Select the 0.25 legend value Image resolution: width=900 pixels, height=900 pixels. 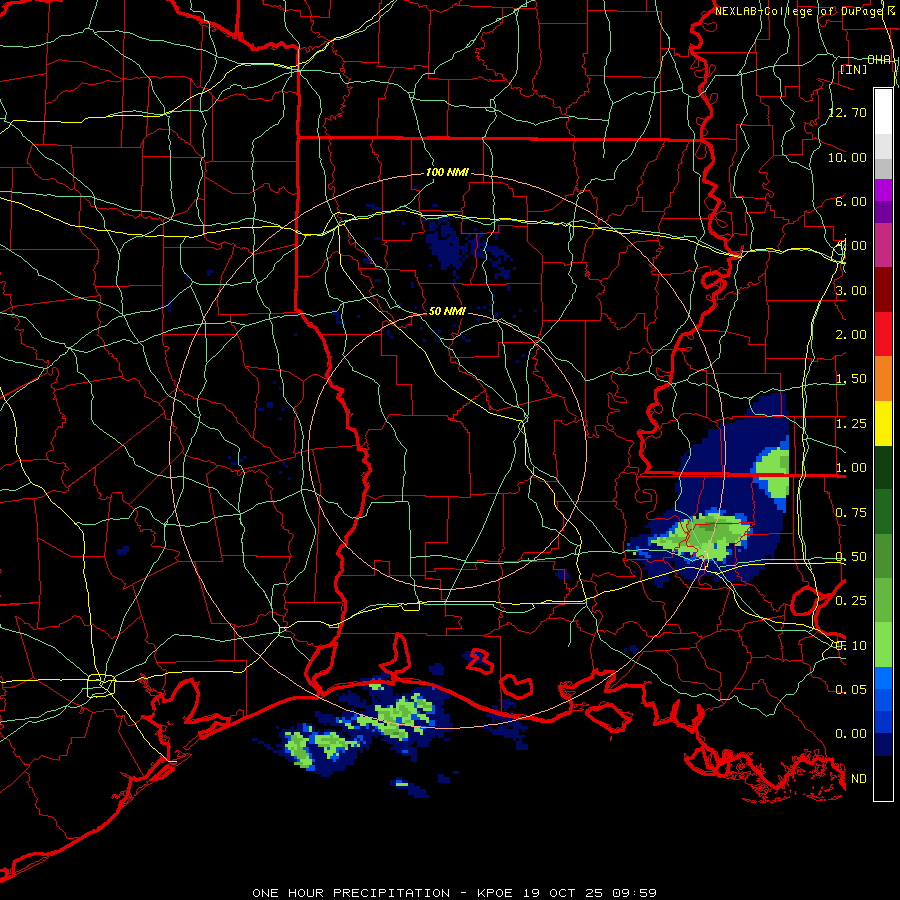pos(851,601)
